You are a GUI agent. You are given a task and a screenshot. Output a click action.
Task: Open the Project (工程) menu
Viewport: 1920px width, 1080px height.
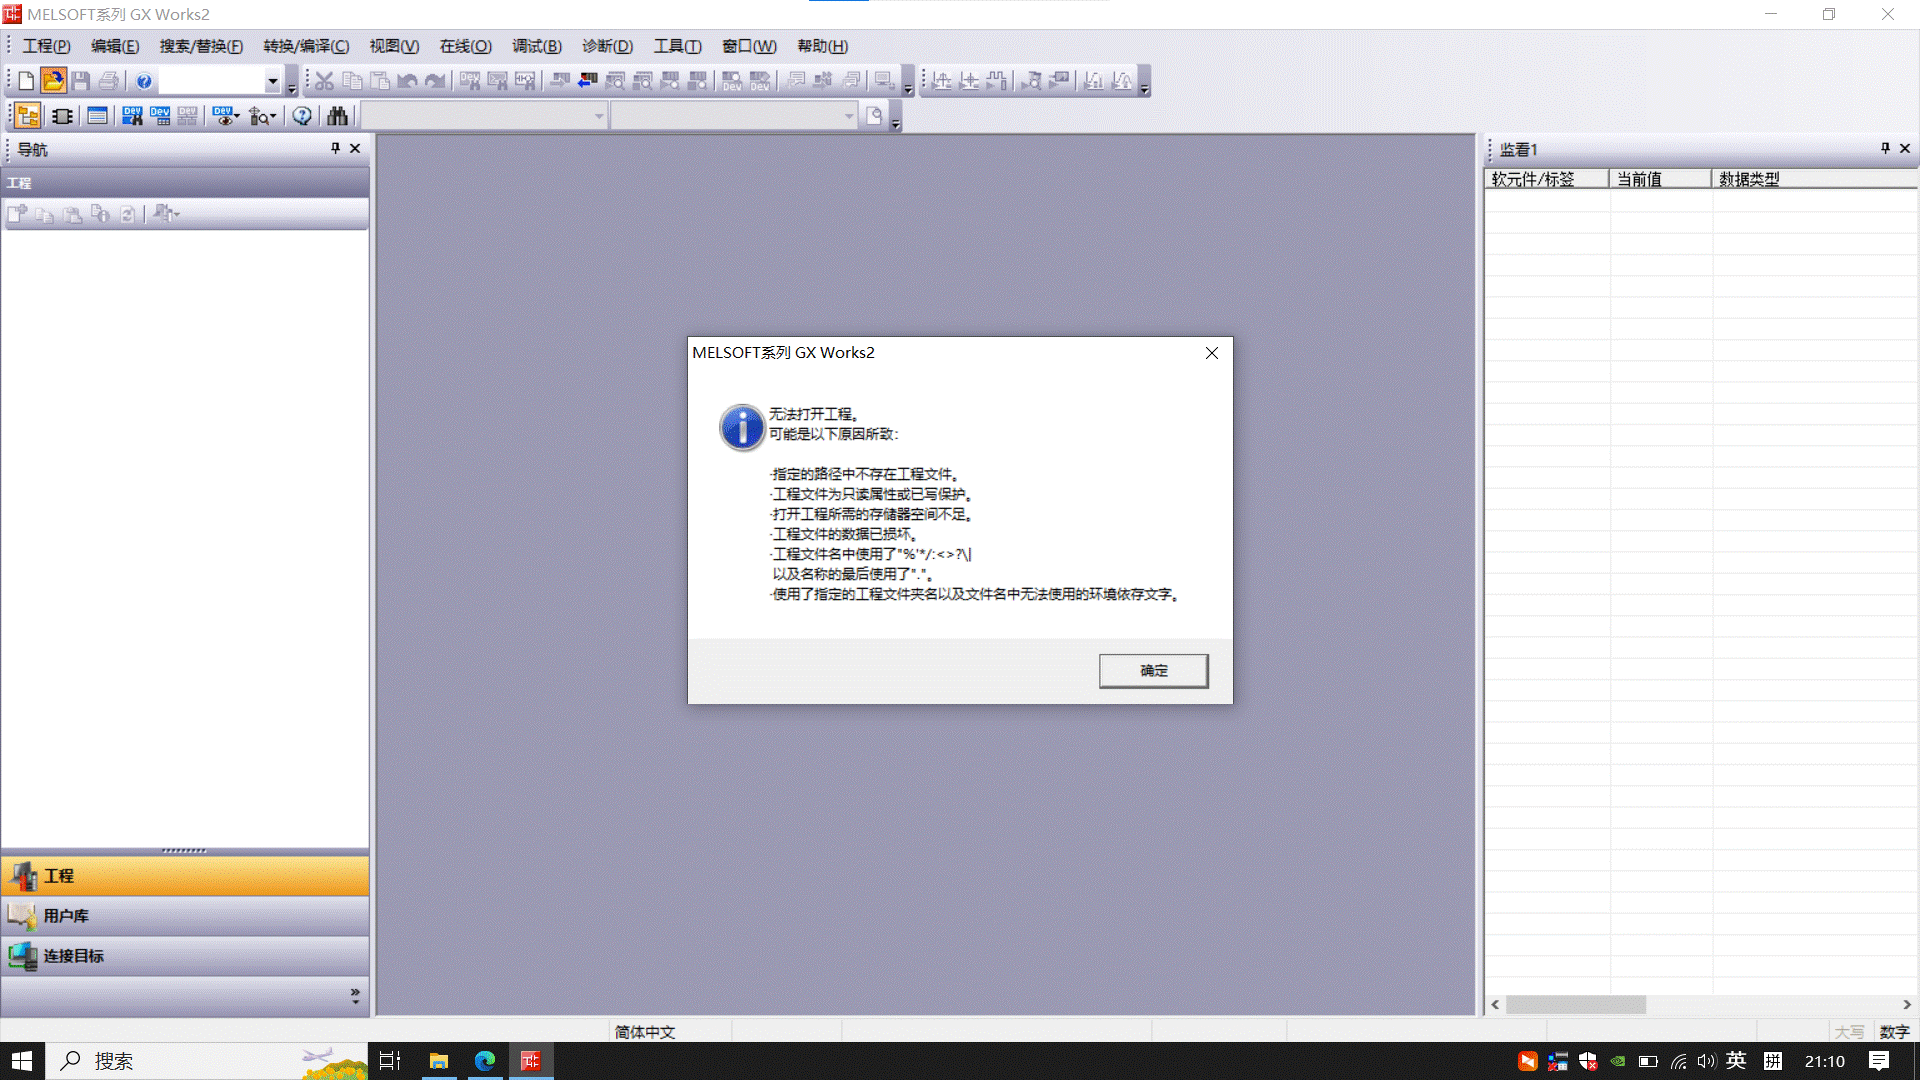(x=46, y=46)
